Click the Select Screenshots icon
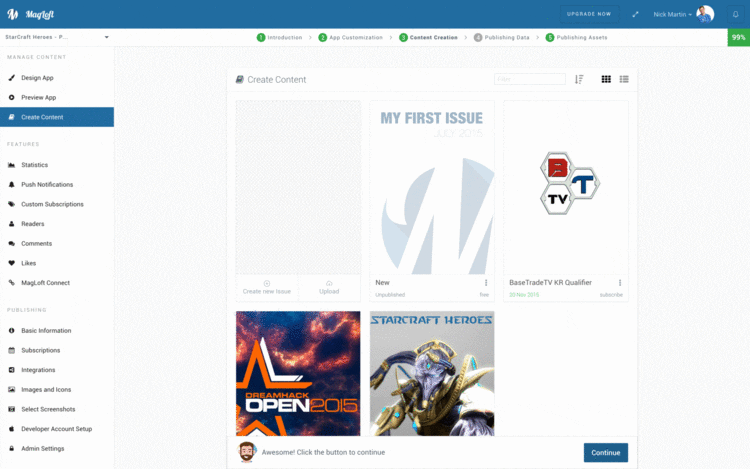Viewport: 750px width, 469px height. 11,409
